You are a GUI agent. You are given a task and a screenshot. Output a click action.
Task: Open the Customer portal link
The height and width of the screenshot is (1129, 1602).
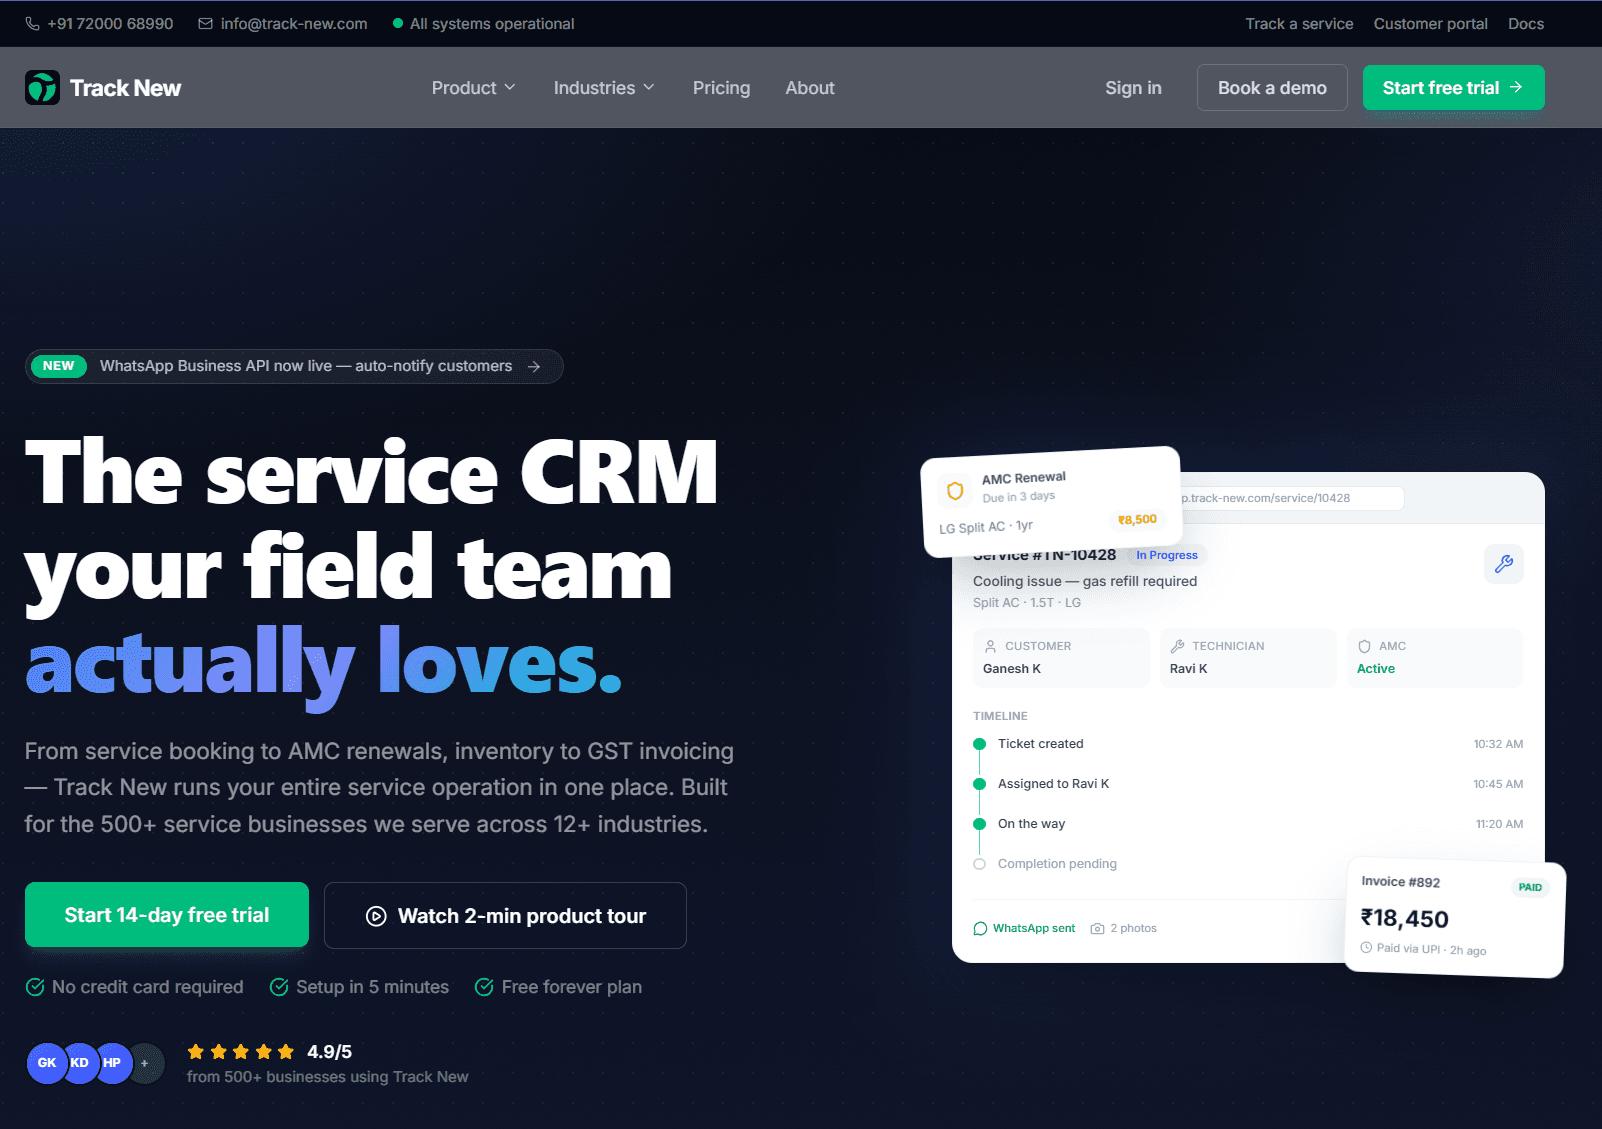[1430, 24]
